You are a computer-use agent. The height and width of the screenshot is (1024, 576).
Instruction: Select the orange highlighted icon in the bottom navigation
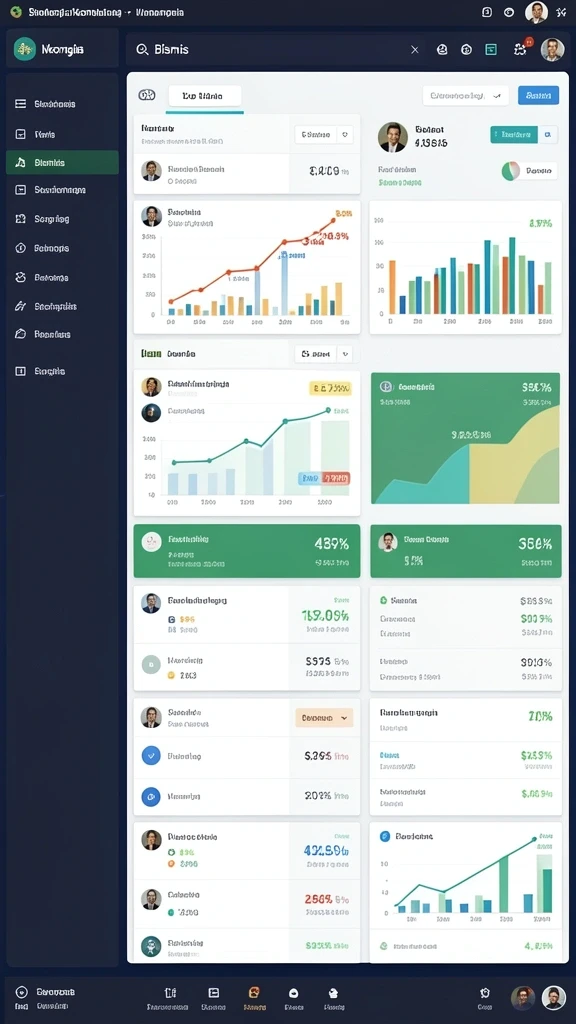[254, 993]
